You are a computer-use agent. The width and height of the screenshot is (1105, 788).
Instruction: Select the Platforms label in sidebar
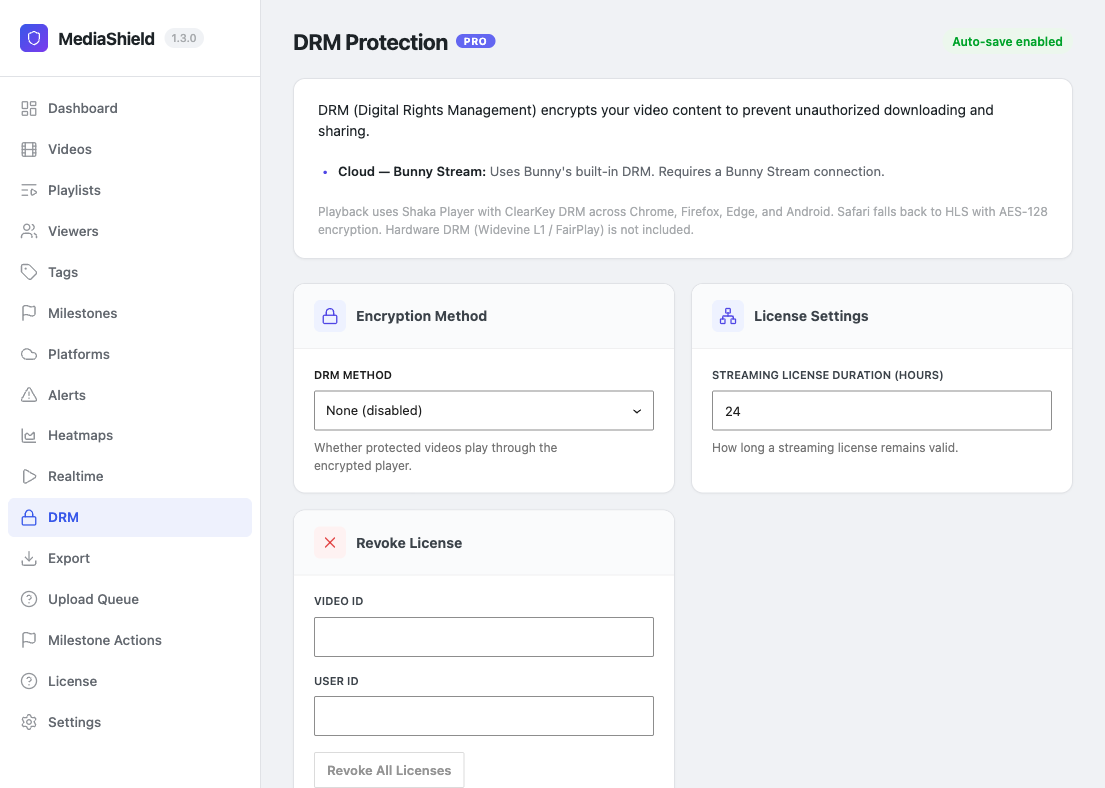point(79,354)
